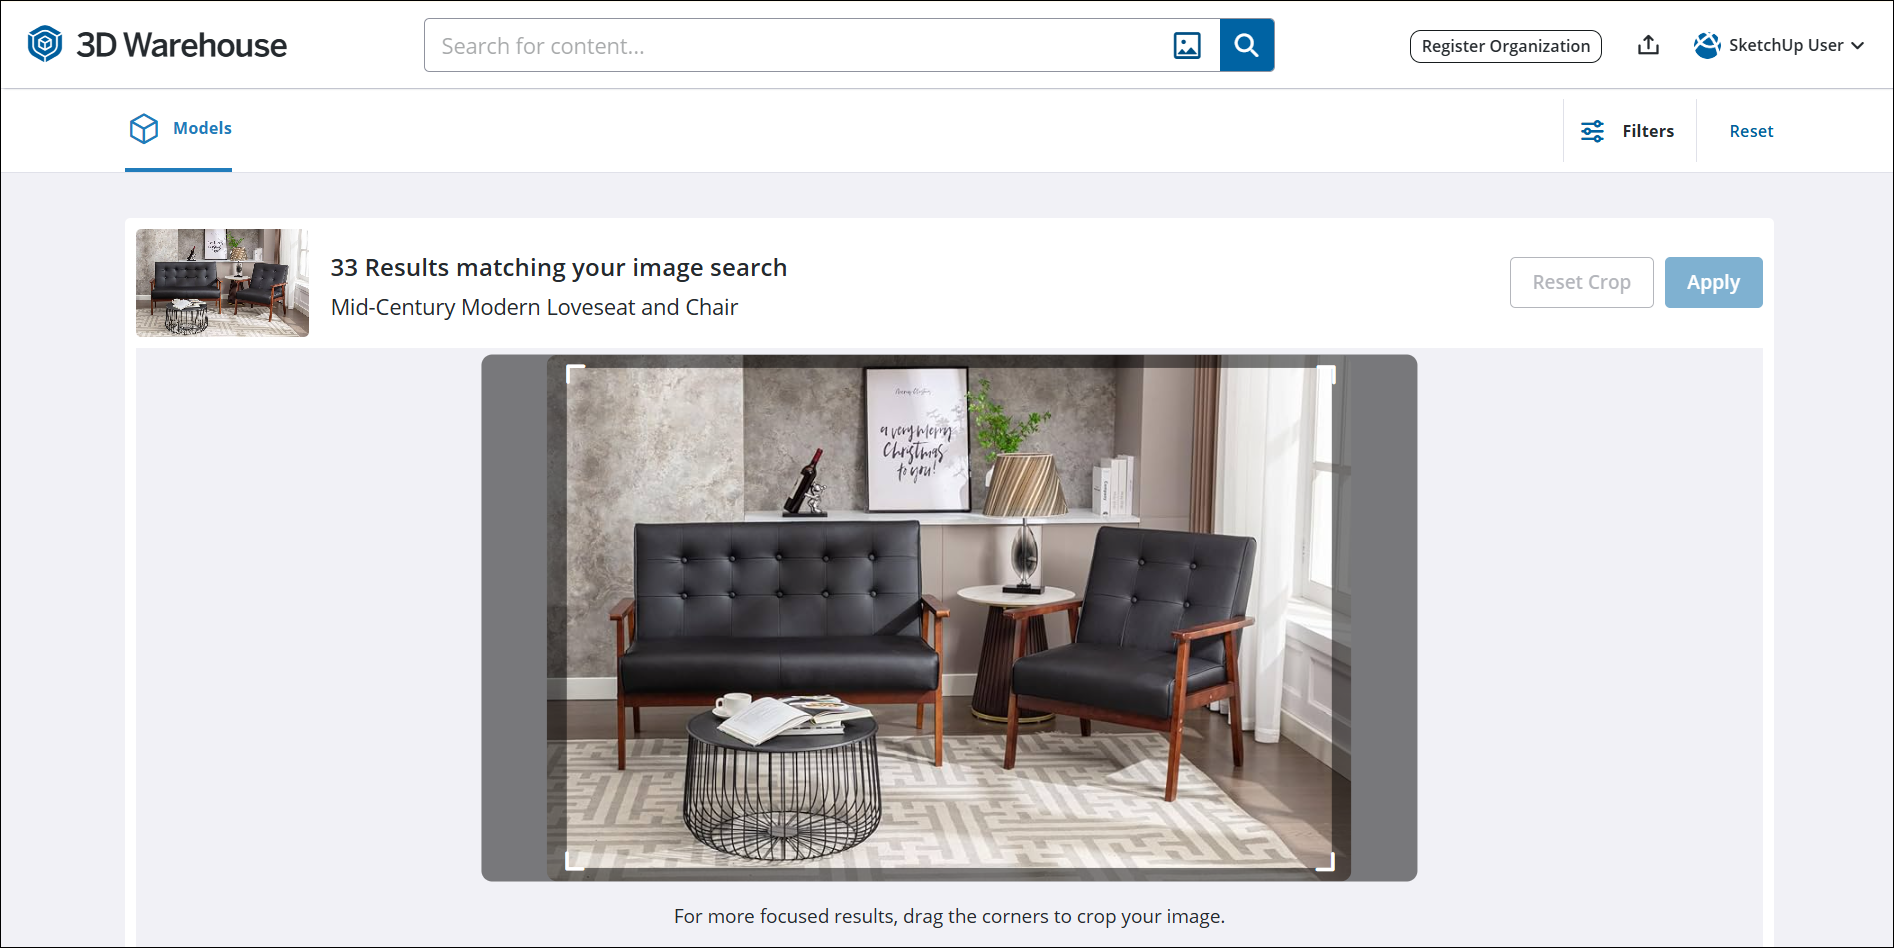Click the SketchUp User avatar icon
The height and width of the screenshot is (948, 1894).
tap(1707, 45)
